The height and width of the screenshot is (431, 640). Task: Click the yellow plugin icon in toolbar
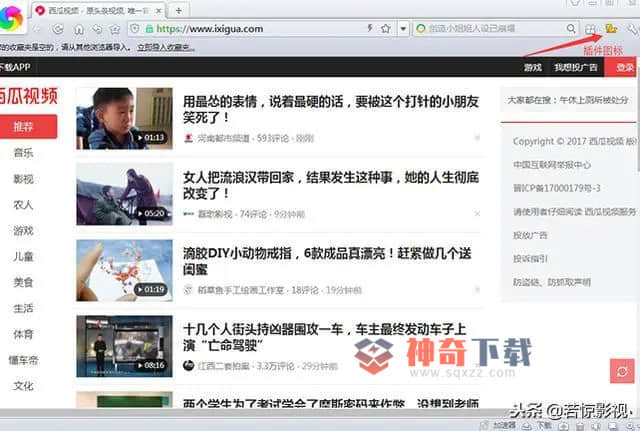[x=611, y=29]
